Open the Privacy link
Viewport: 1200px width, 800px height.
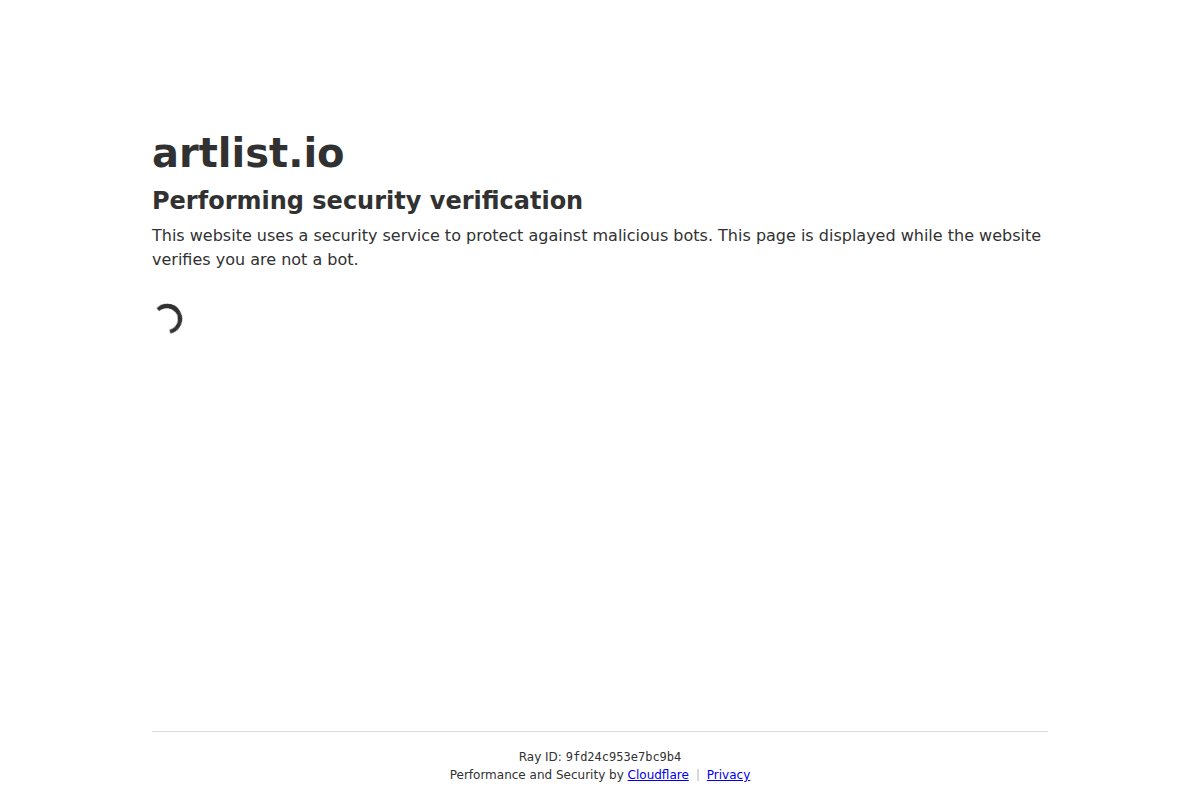pyautogui.click(x=728, y=775)
